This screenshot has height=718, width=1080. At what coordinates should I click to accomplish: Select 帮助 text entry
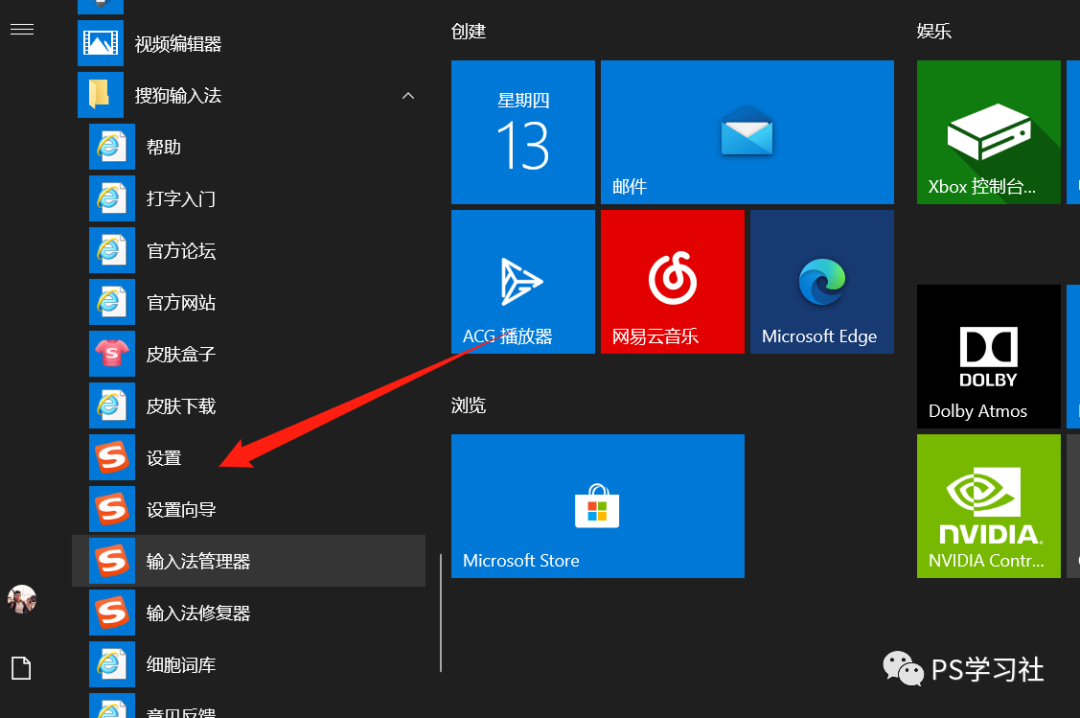[x=163, y=147]
